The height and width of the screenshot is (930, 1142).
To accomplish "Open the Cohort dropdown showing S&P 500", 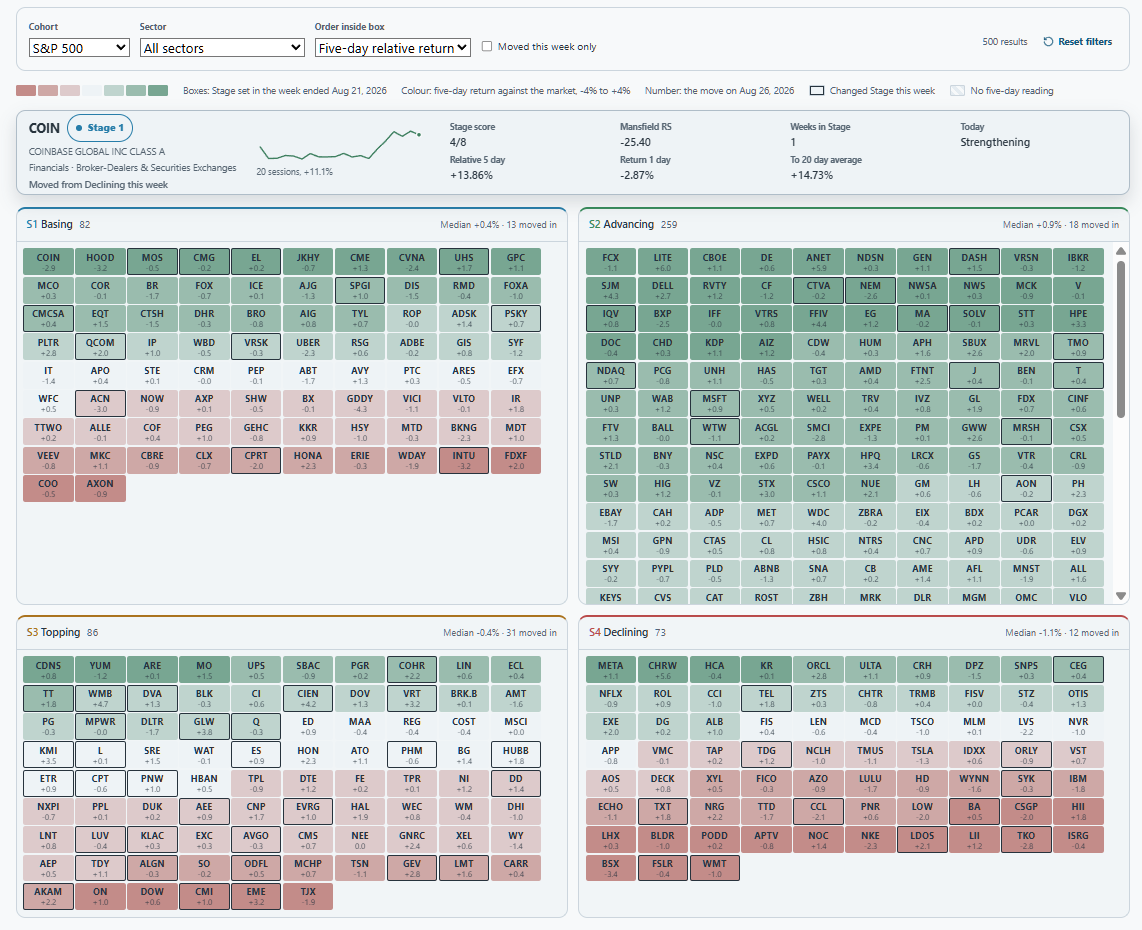I will 79,48.
